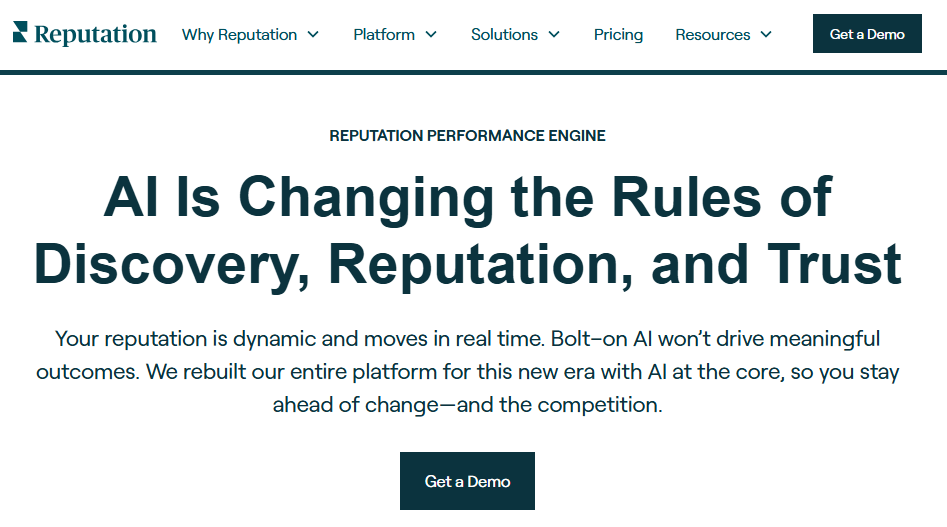Click the Get a Demo button below the paragraph
This screenshot has height=527, width=947.
[467, 481]
